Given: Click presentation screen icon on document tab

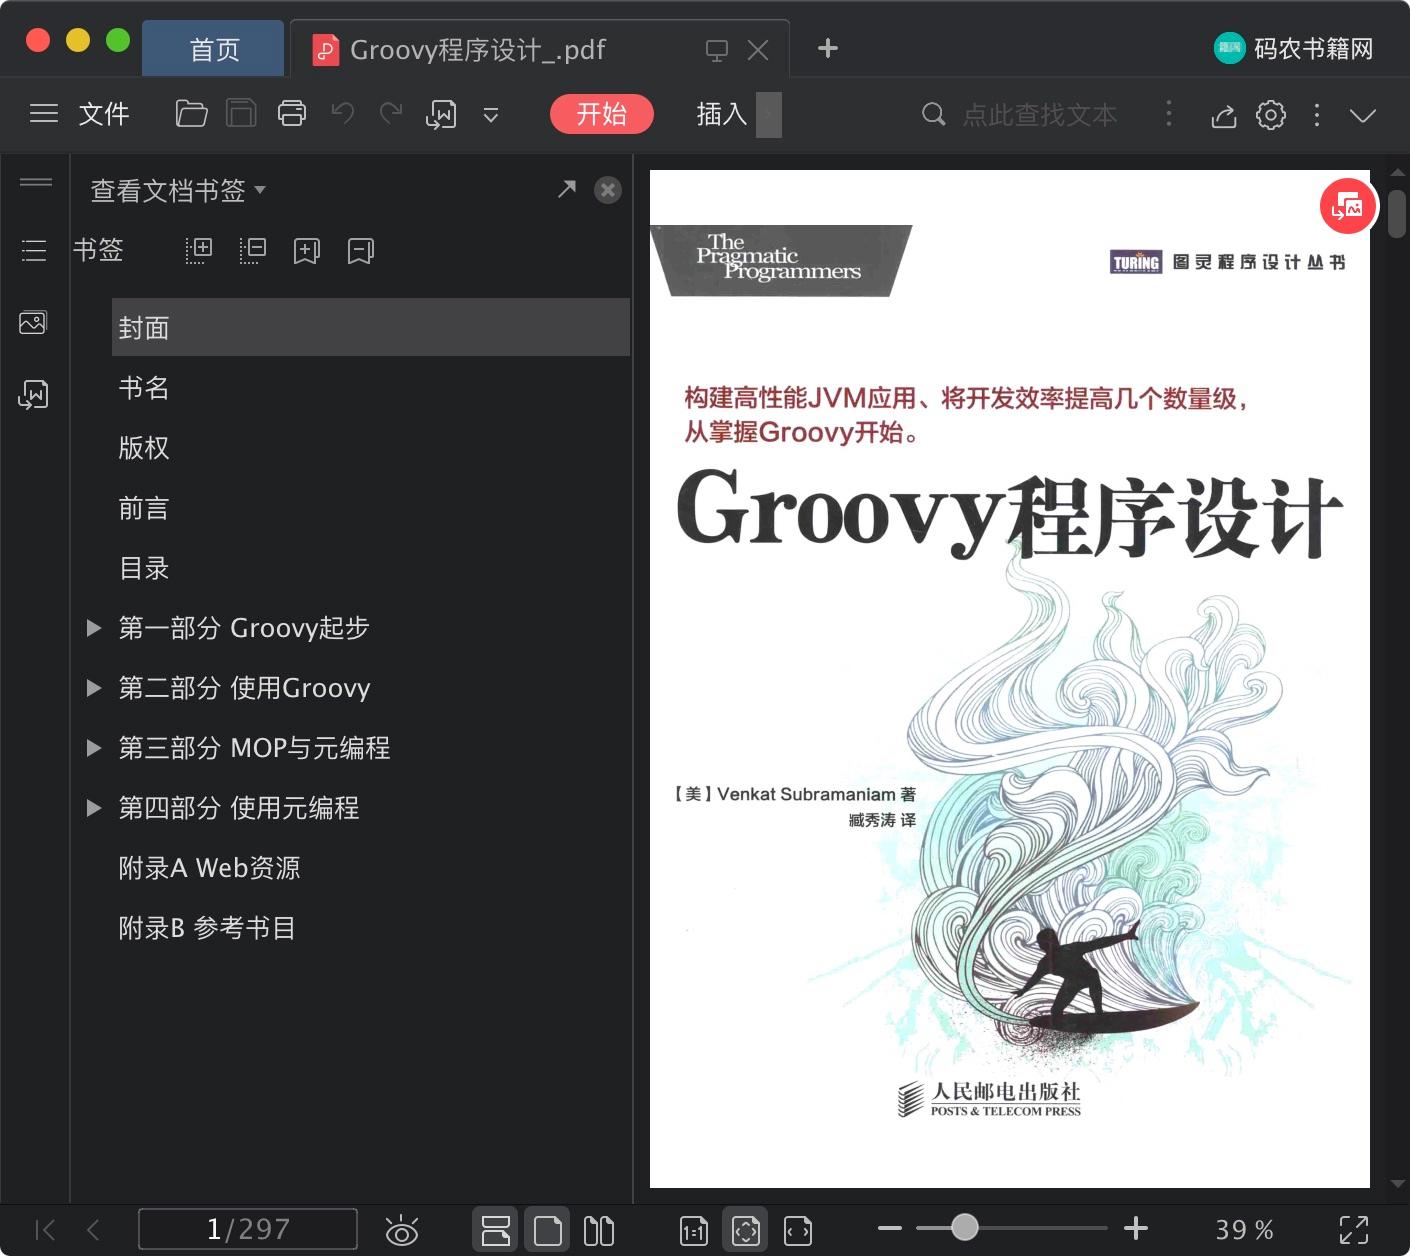Looking at the screenshot, I should (x=716, y=50).
